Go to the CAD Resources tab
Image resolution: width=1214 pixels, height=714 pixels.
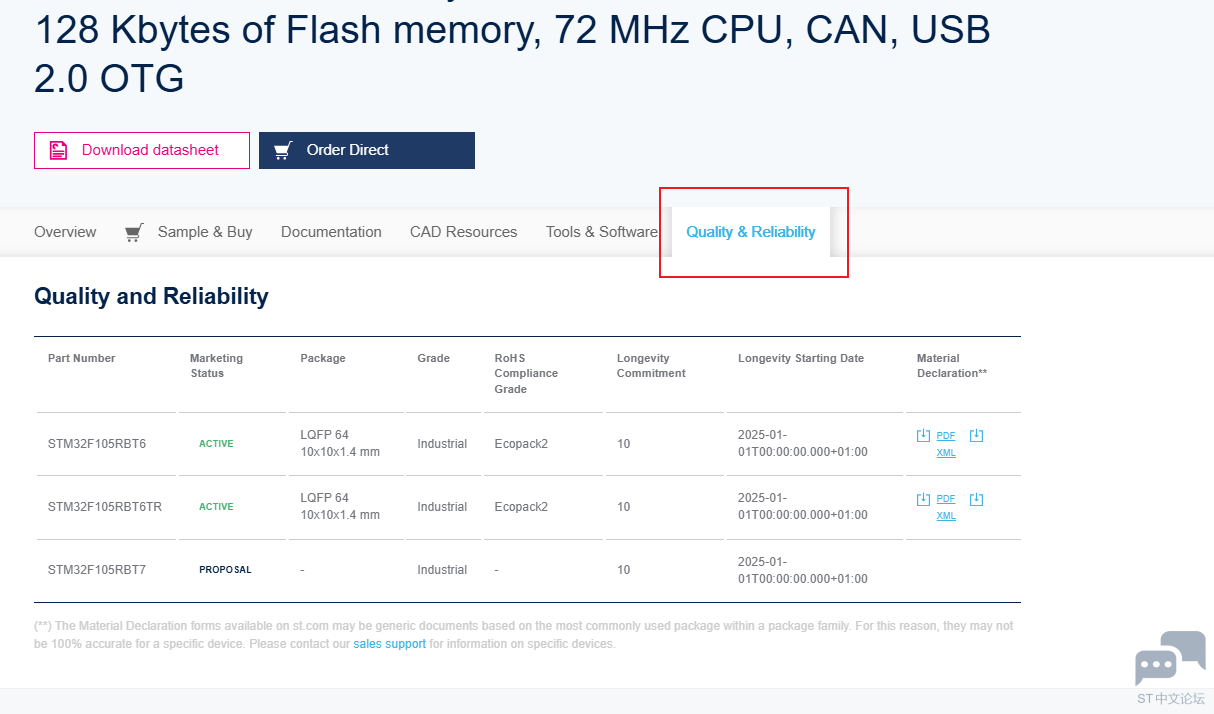click(x=464, y=232)
